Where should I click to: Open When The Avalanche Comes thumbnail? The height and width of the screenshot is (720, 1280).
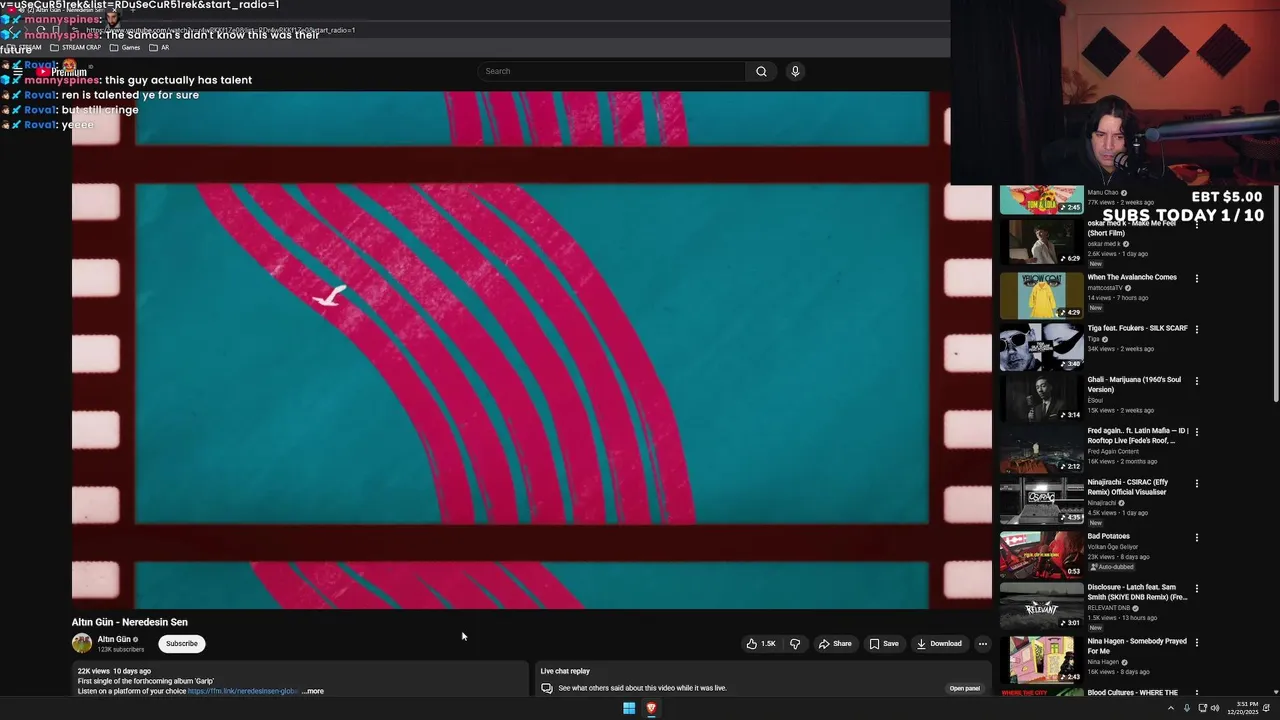tap(1041, 294)
